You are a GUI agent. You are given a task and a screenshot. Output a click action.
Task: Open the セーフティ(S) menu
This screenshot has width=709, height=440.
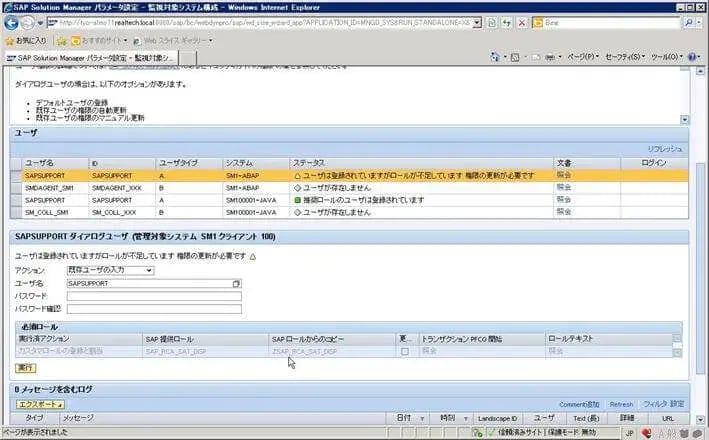pyautogui.click(x=625, y=57)
